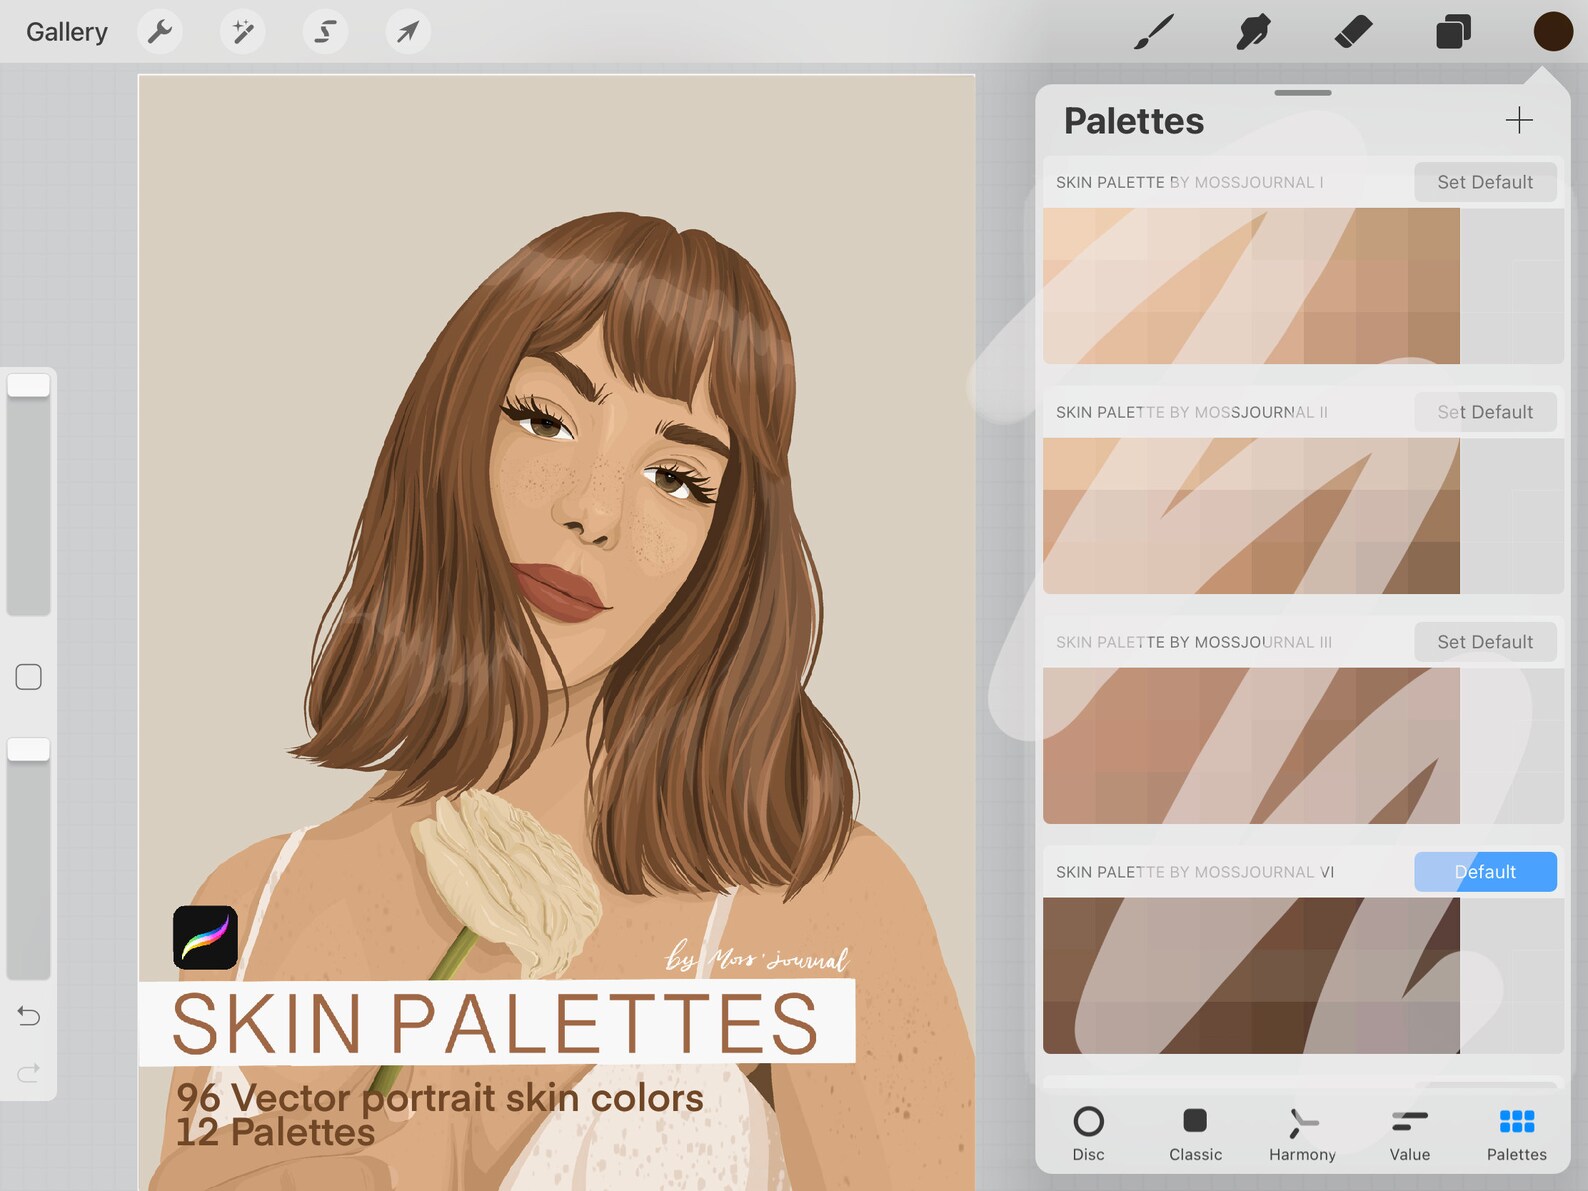Set Skin Palette Mossjournal I as default
The height and width of the screenshot is (1191, 1588).
[1485, 182]
